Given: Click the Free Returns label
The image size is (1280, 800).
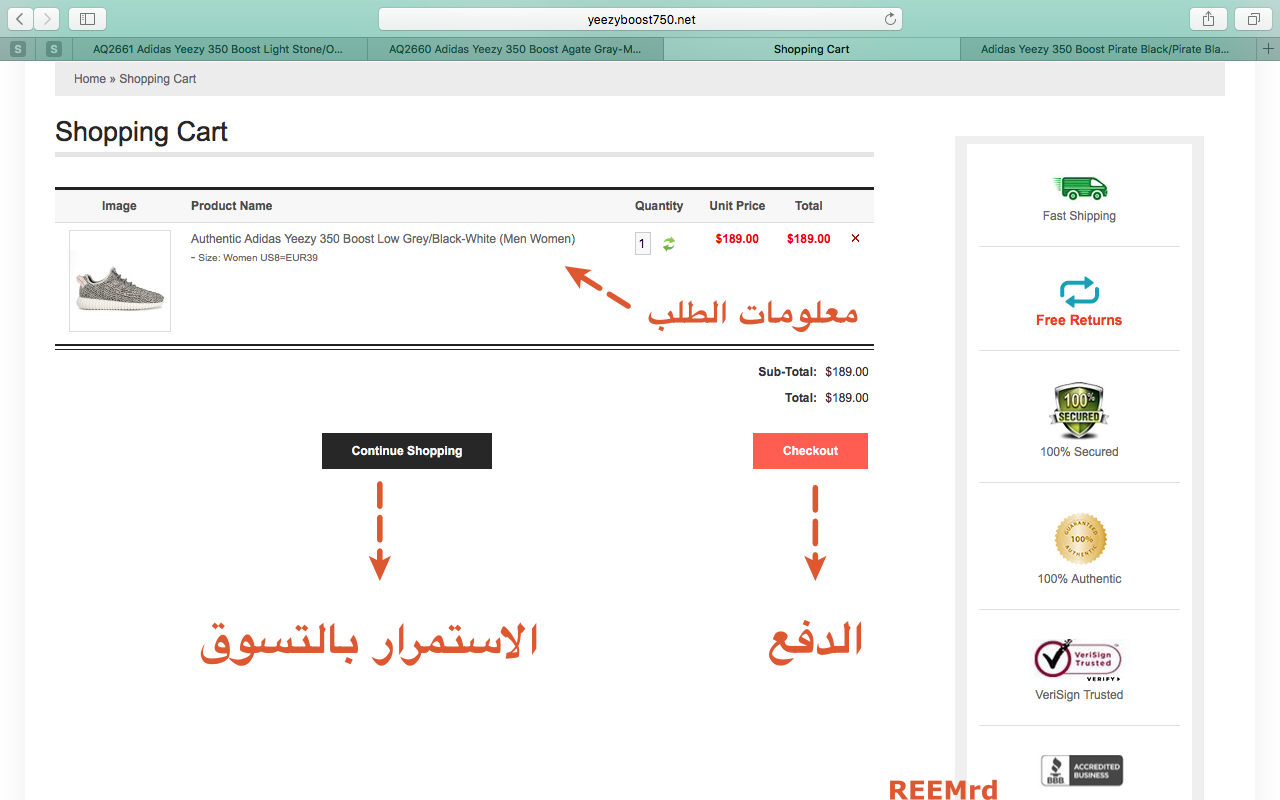Looking at the screenshot, I should pyautogui.click(x=1079, y=320).
